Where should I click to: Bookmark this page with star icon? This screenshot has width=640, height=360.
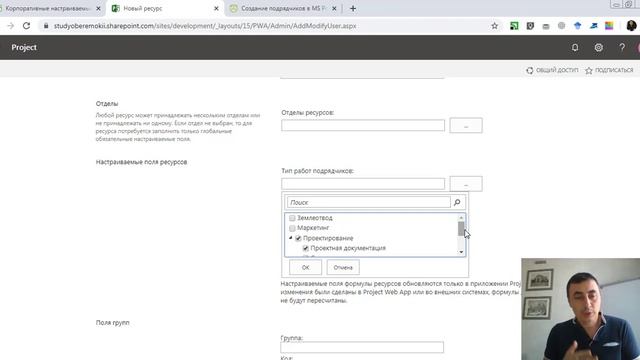click(x=494, y=26)
